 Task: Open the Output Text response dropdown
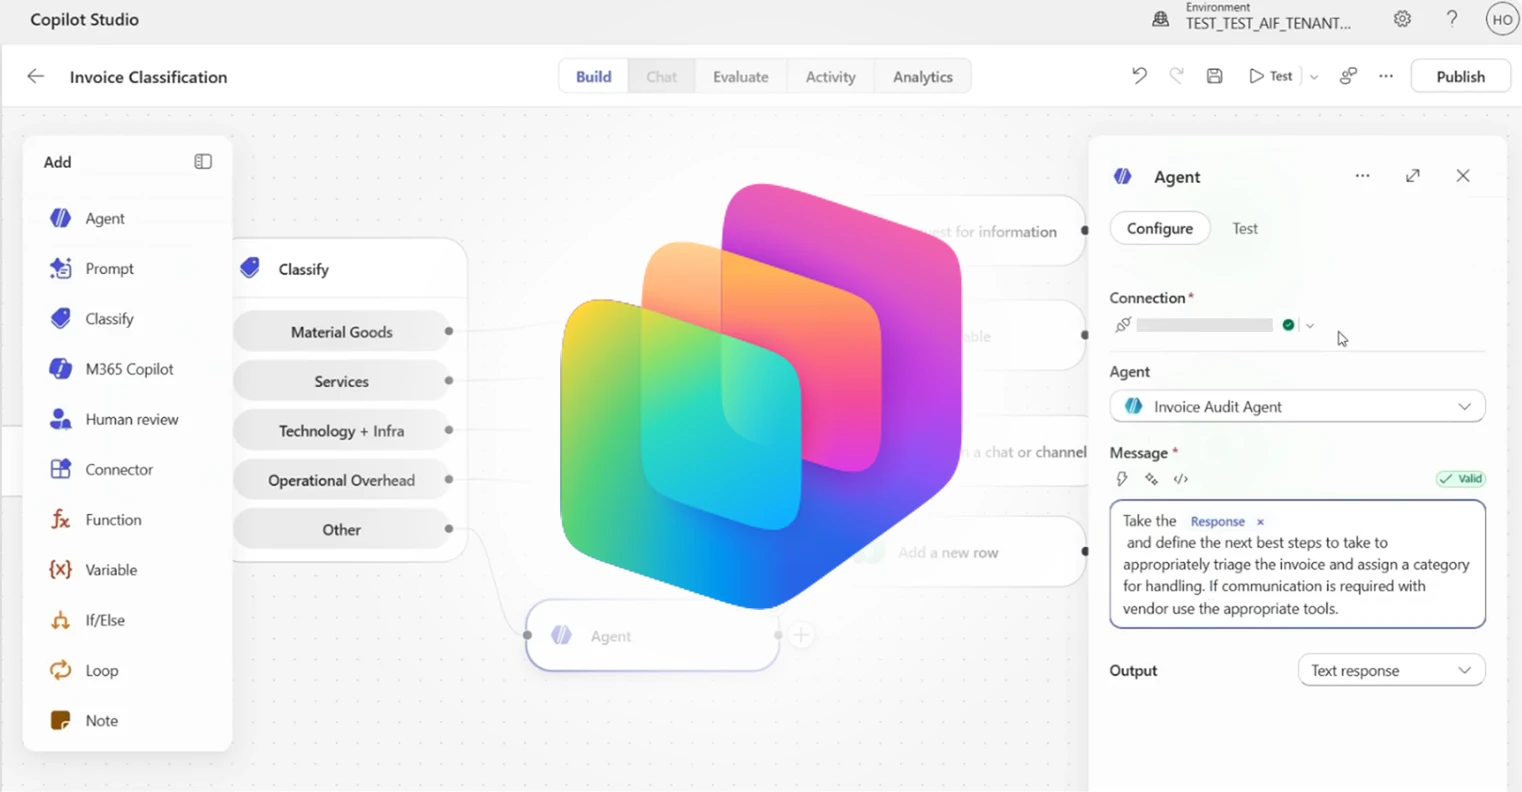[1391, 670]
